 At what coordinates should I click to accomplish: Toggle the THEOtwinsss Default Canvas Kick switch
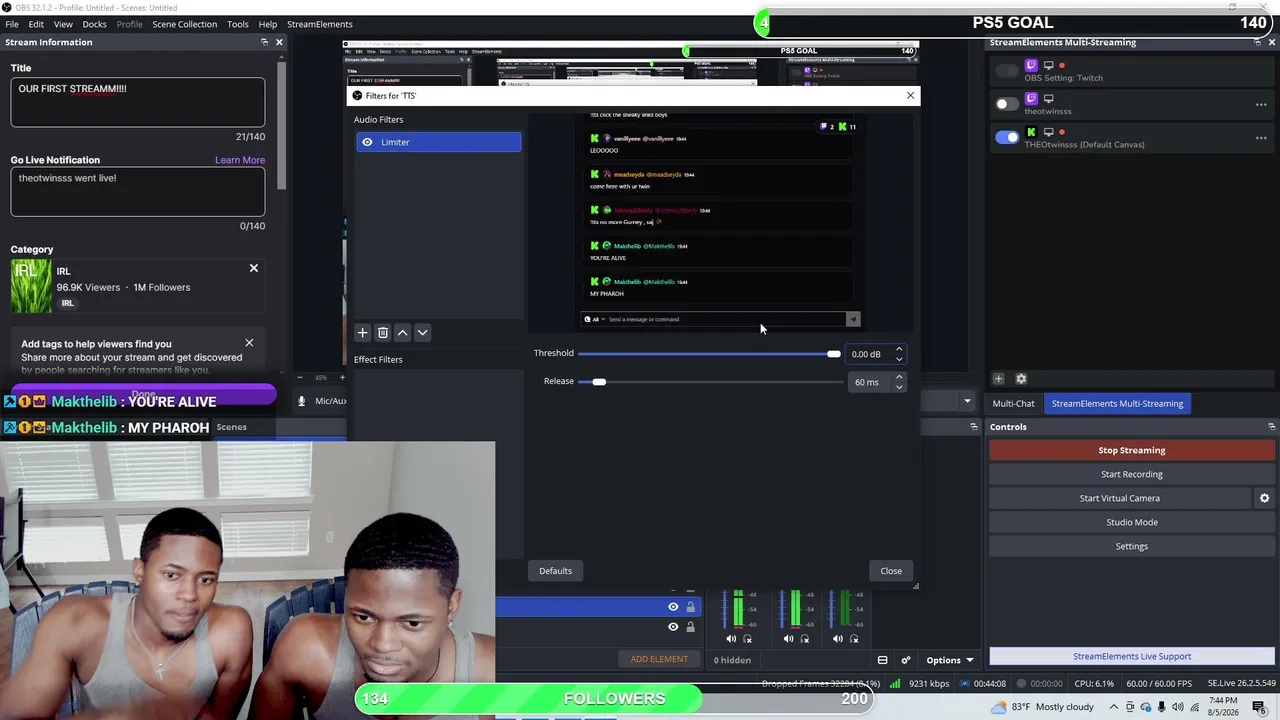[x=1007, y=137]
